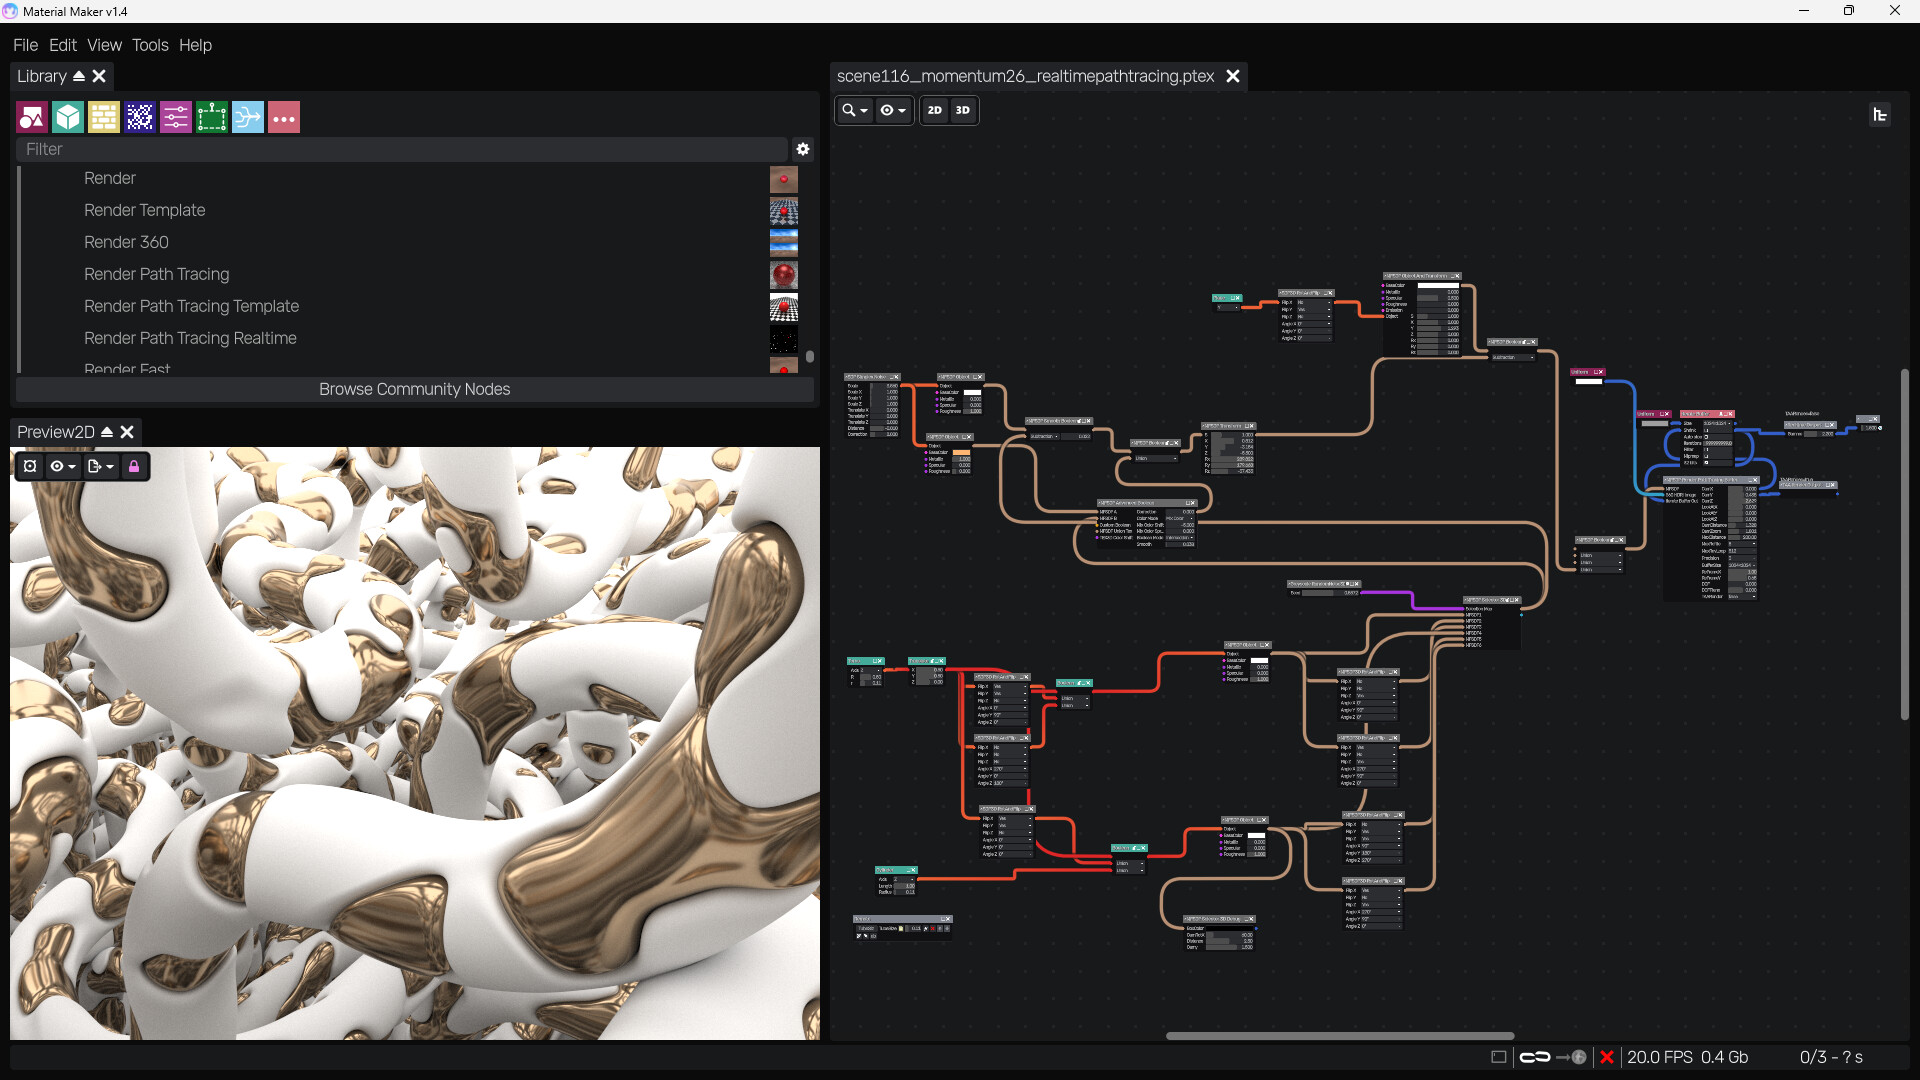Open the 3D models node category
Screen dimensions: 1920x1080
pos(67,117)
